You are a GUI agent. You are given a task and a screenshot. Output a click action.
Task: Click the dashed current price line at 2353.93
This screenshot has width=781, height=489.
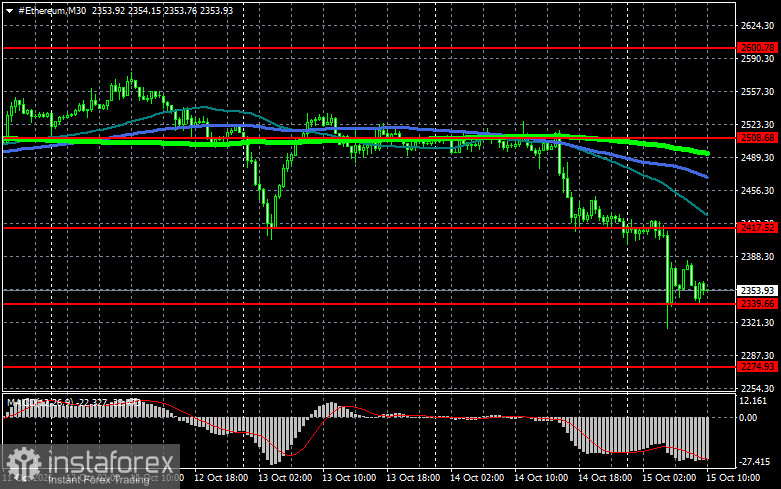click(x=369, y=290)
